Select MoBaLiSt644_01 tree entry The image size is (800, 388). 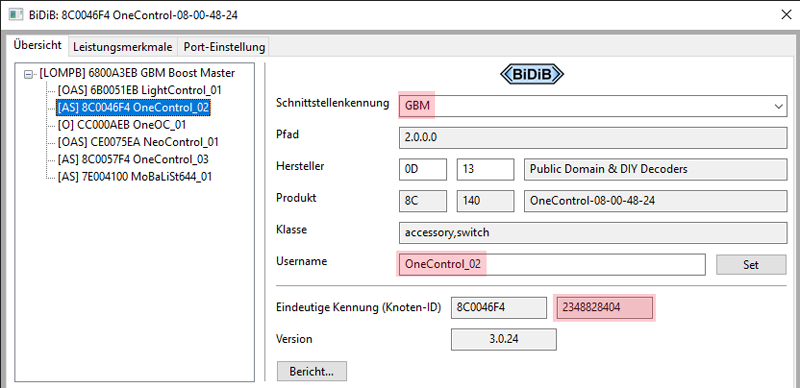pos(135,177)
